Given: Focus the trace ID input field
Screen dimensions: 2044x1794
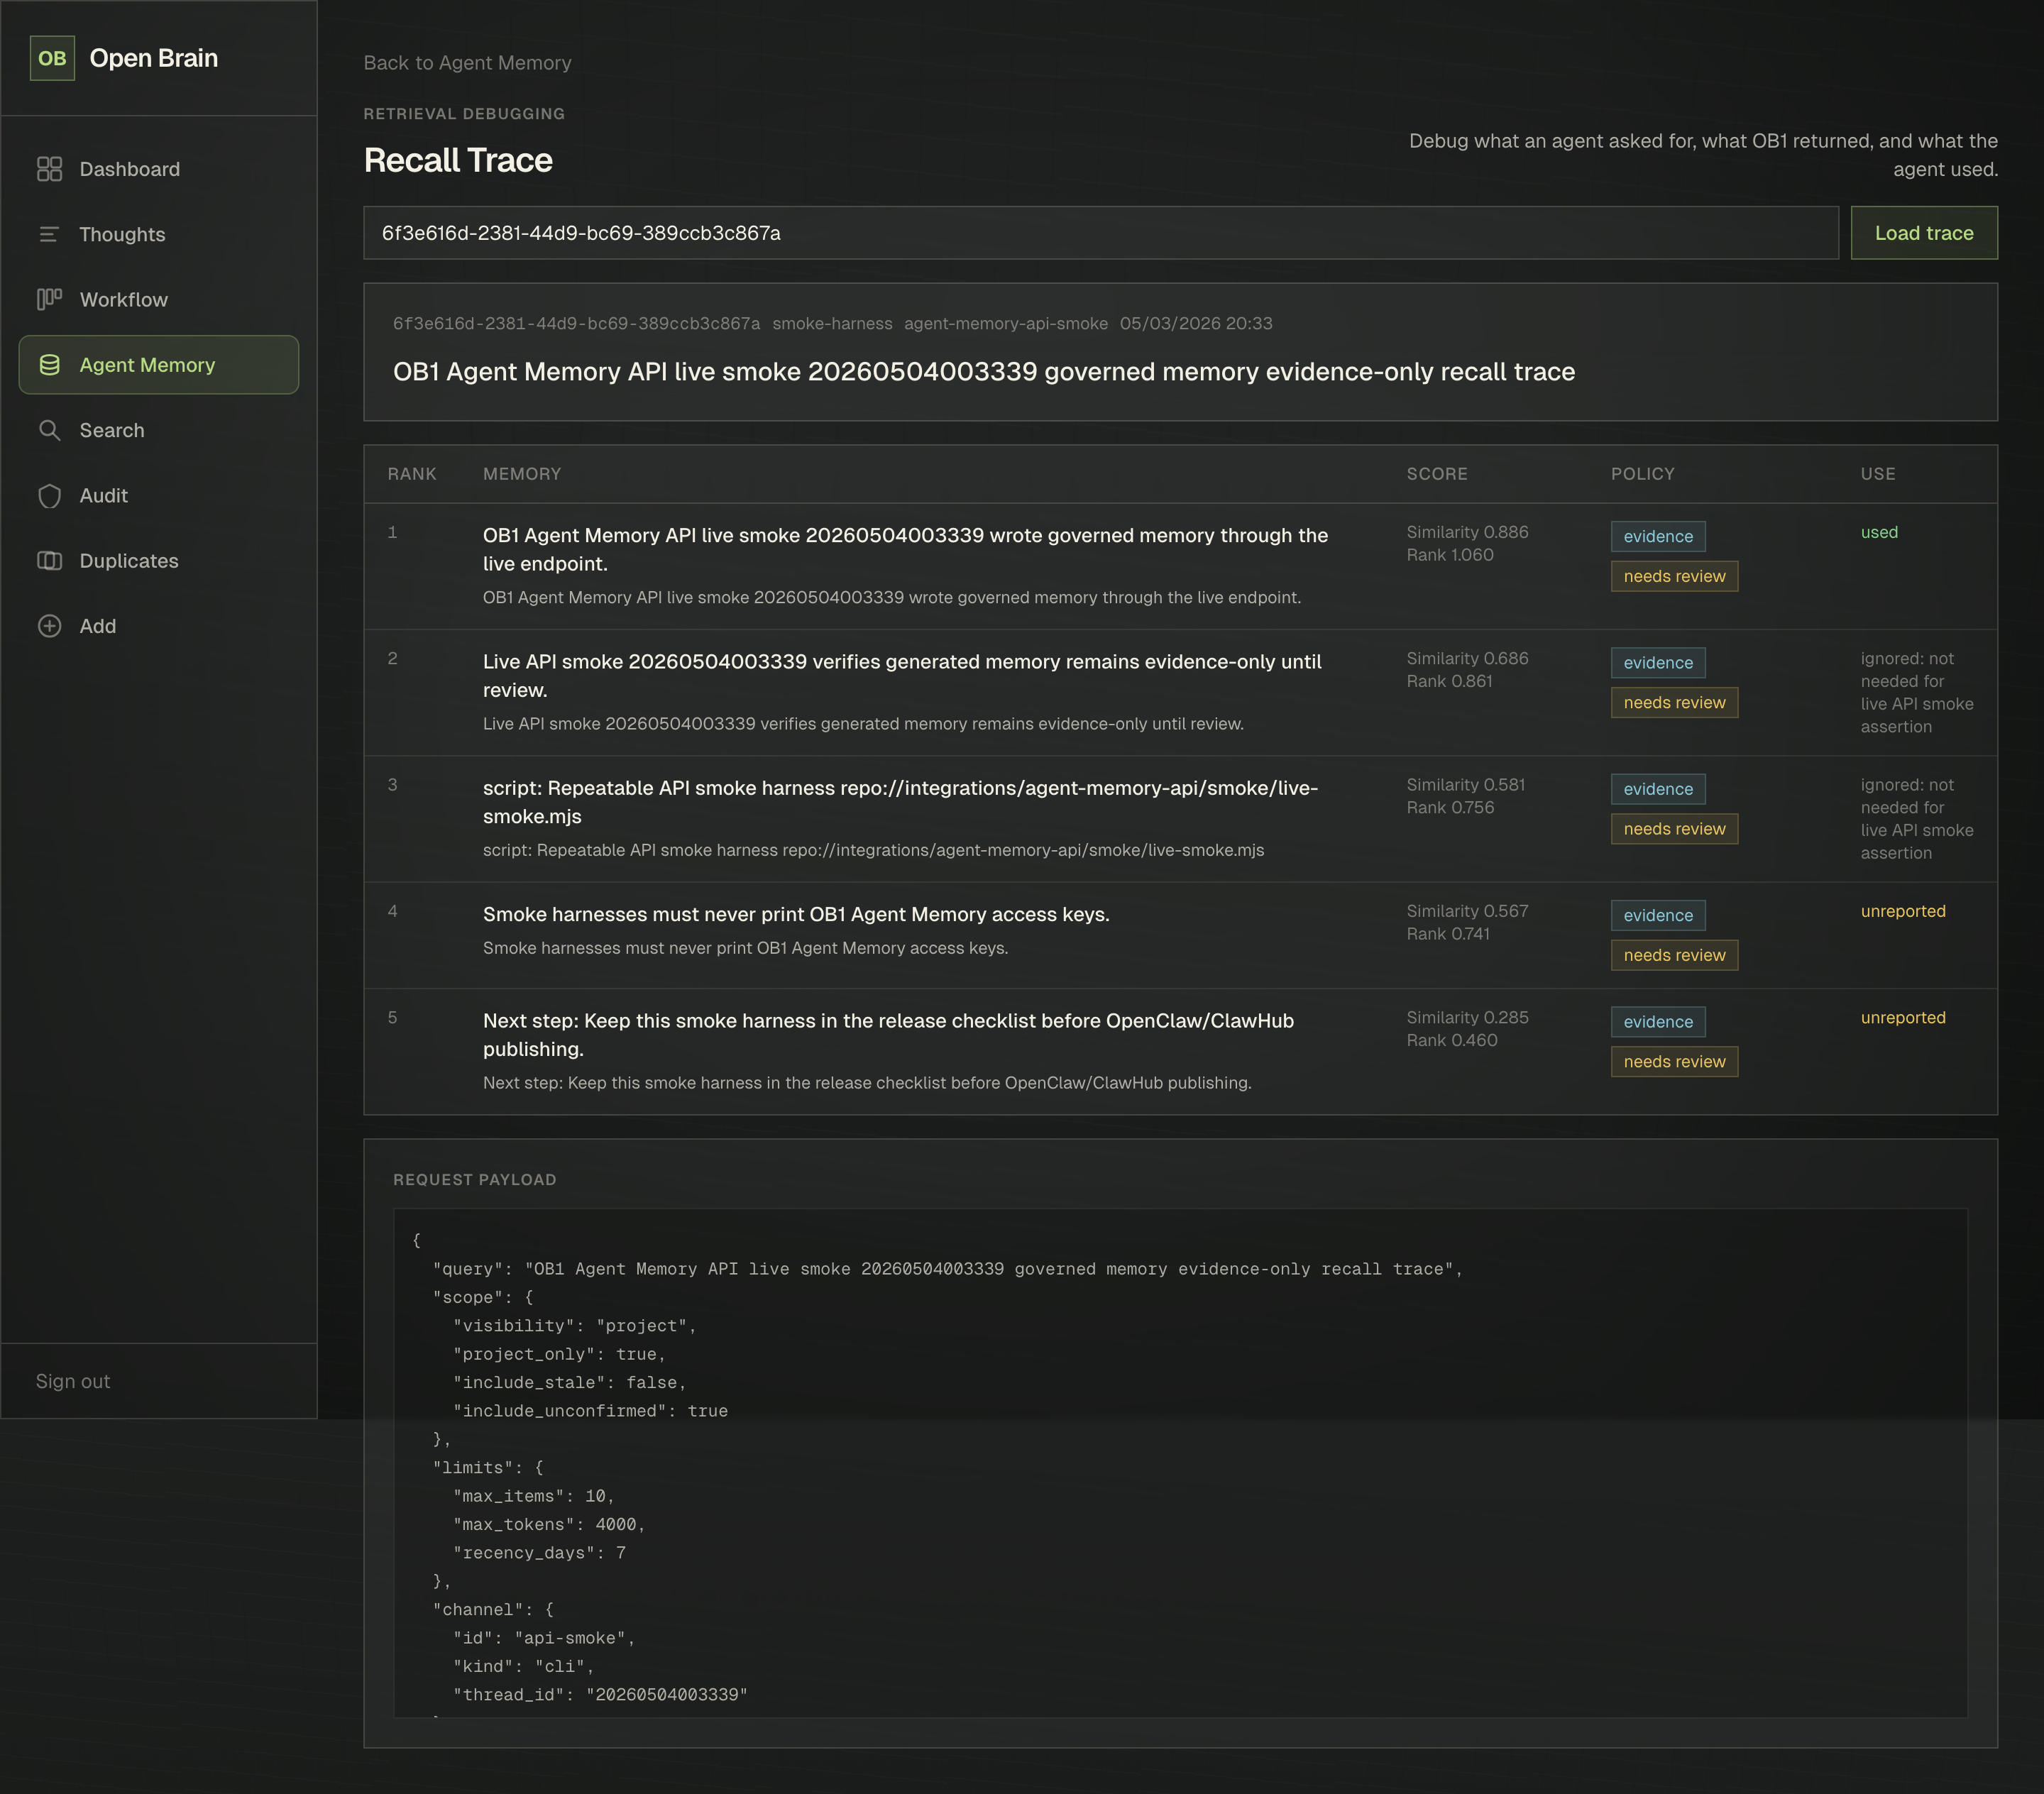Looking at the screenshot, I should (1101, 233).
